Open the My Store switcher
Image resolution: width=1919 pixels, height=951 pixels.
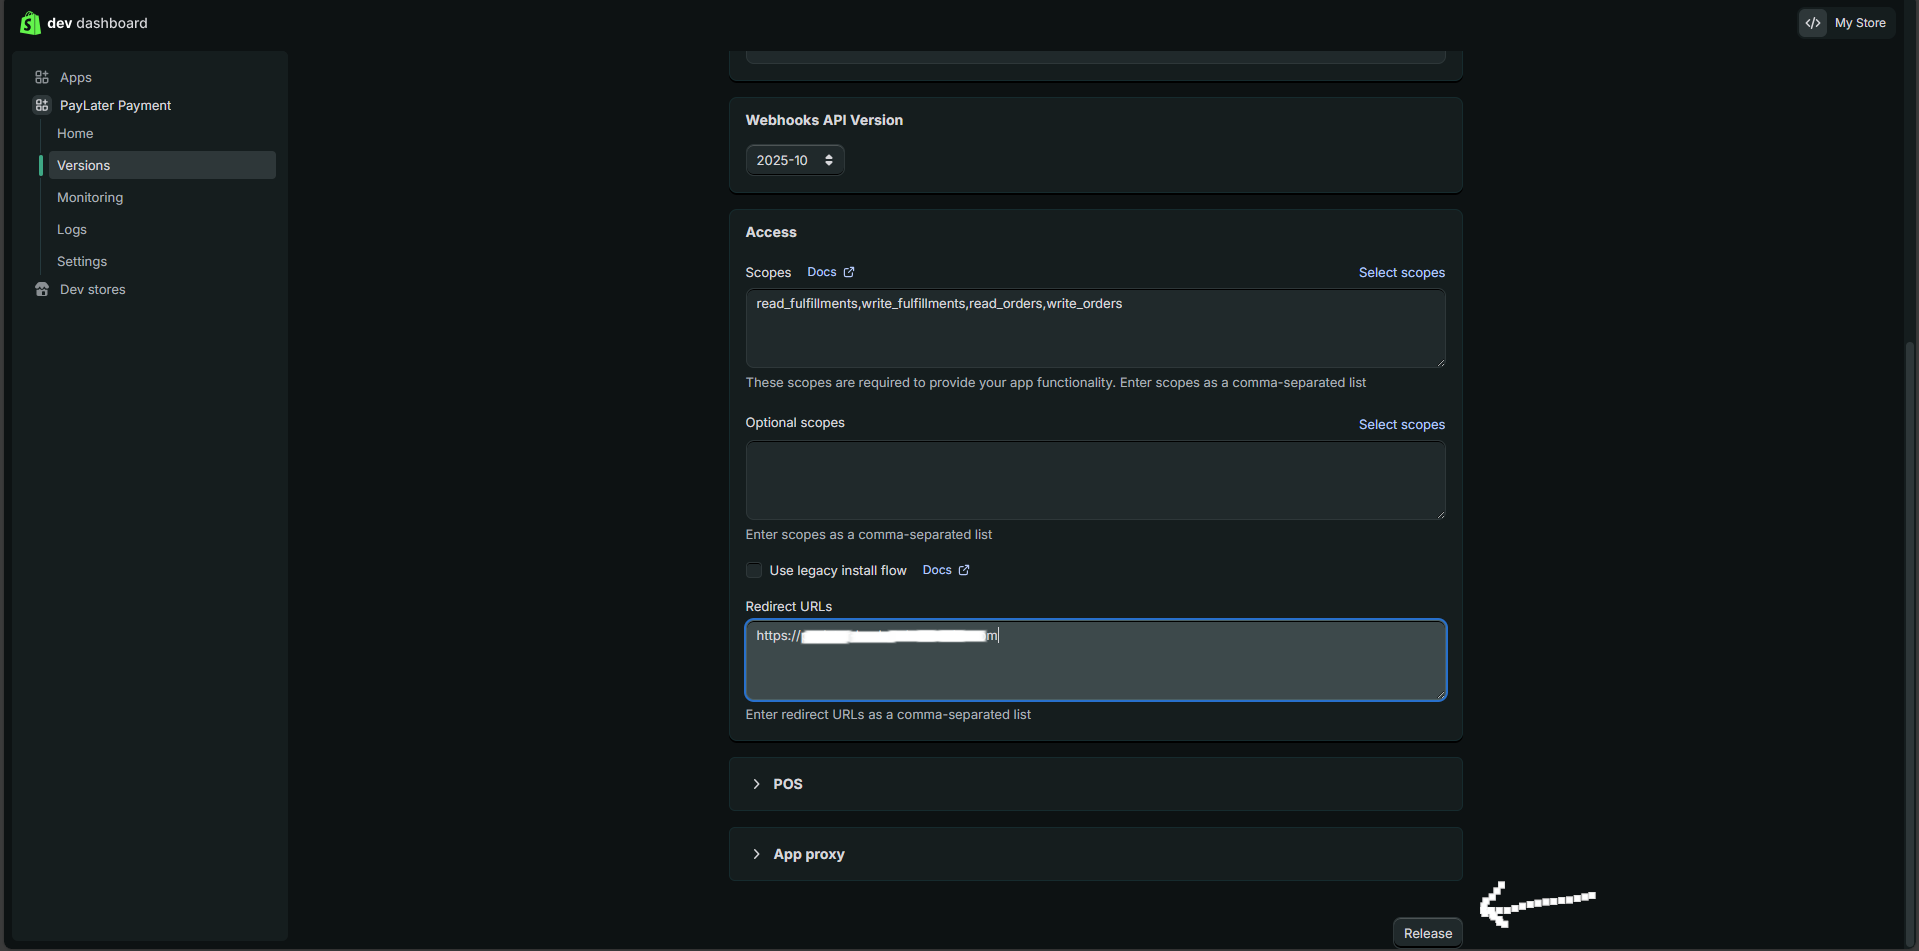[1847, 23]
